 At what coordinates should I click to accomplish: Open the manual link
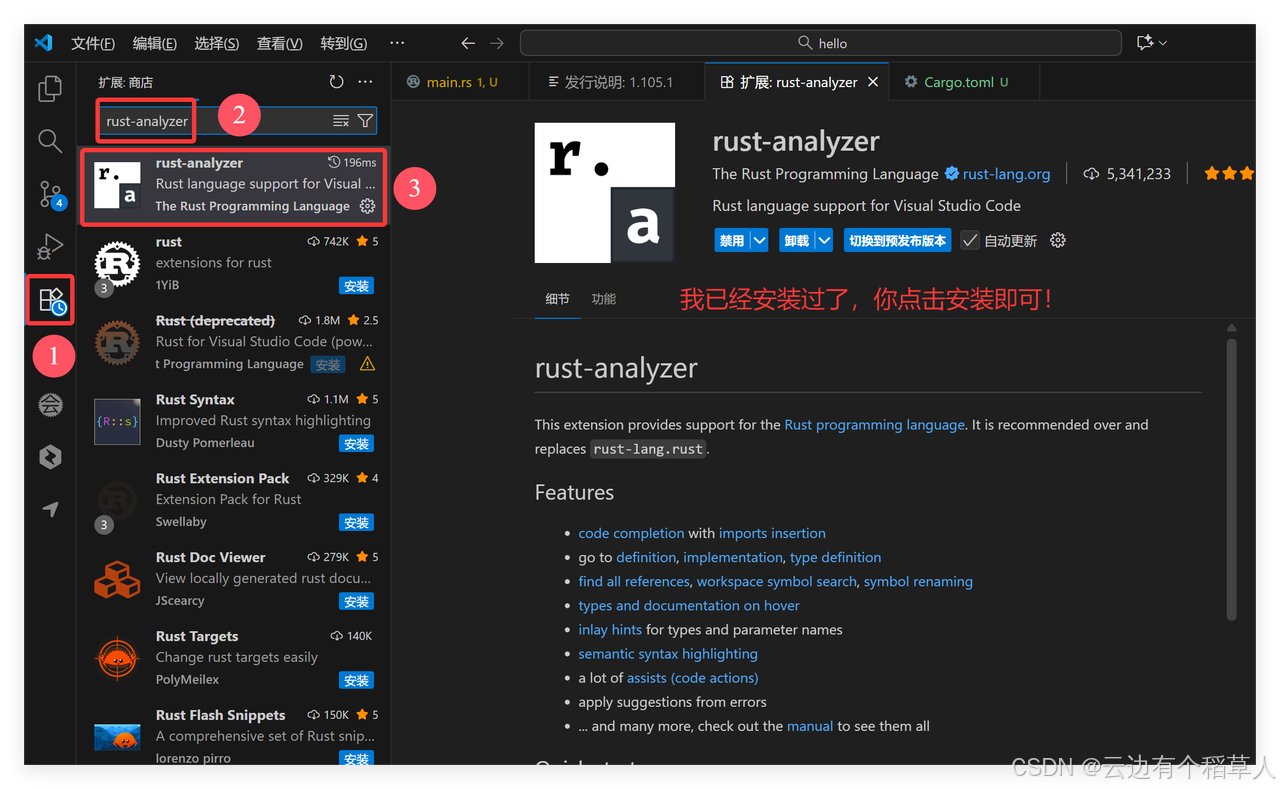pyautogui.click(x=810, y=726)
